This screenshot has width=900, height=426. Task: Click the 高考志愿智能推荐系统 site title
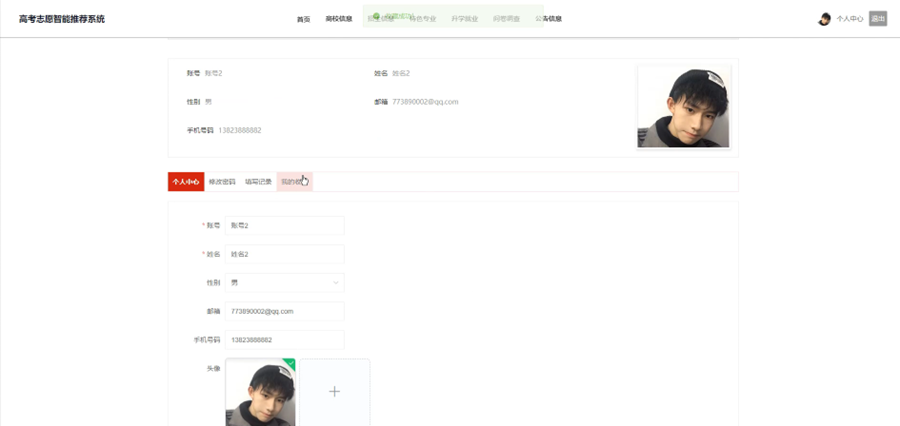pyautogui.click(x=62, y=19)
